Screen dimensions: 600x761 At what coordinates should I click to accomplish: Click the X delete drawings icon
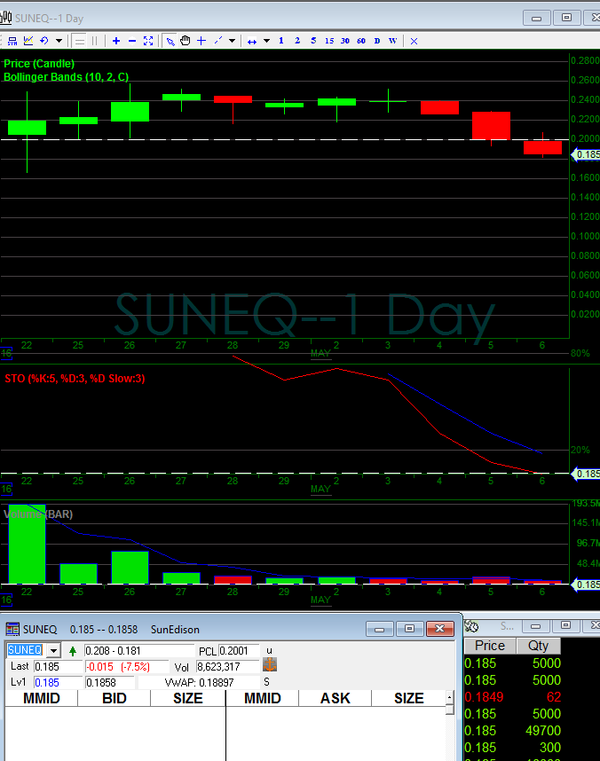coord(414,41)
